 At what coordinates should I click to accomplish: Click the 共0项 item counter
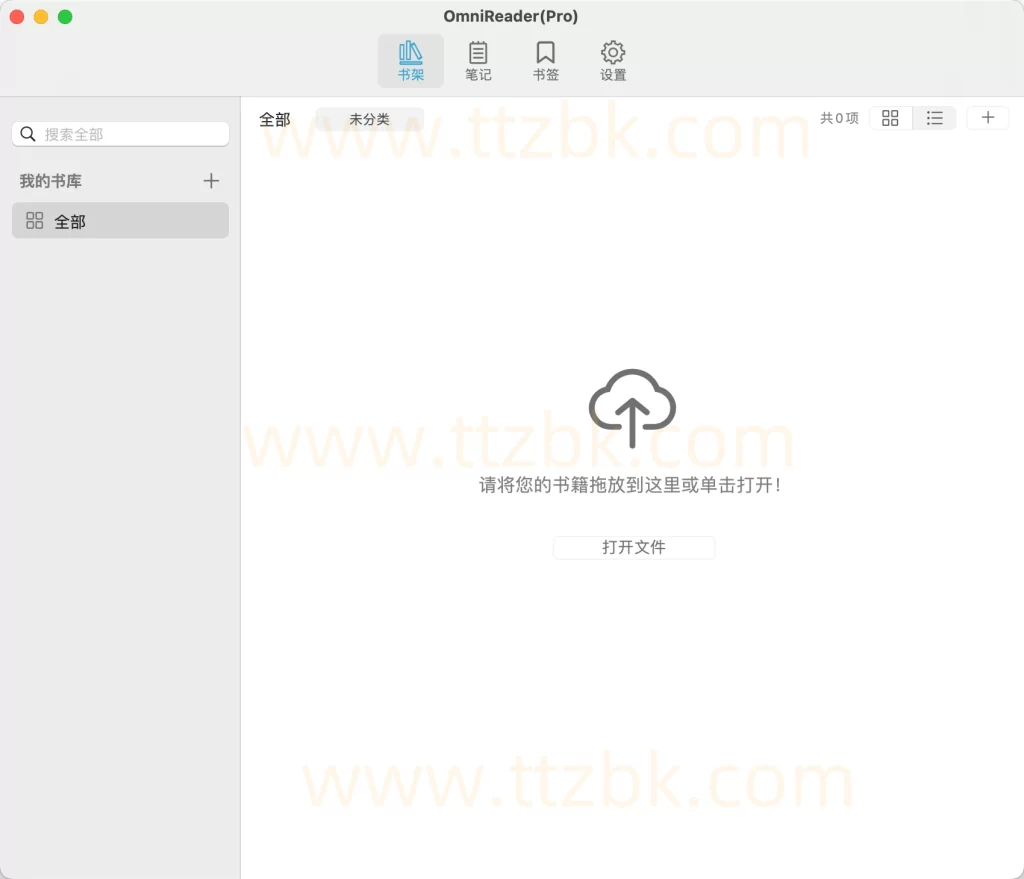841,117
